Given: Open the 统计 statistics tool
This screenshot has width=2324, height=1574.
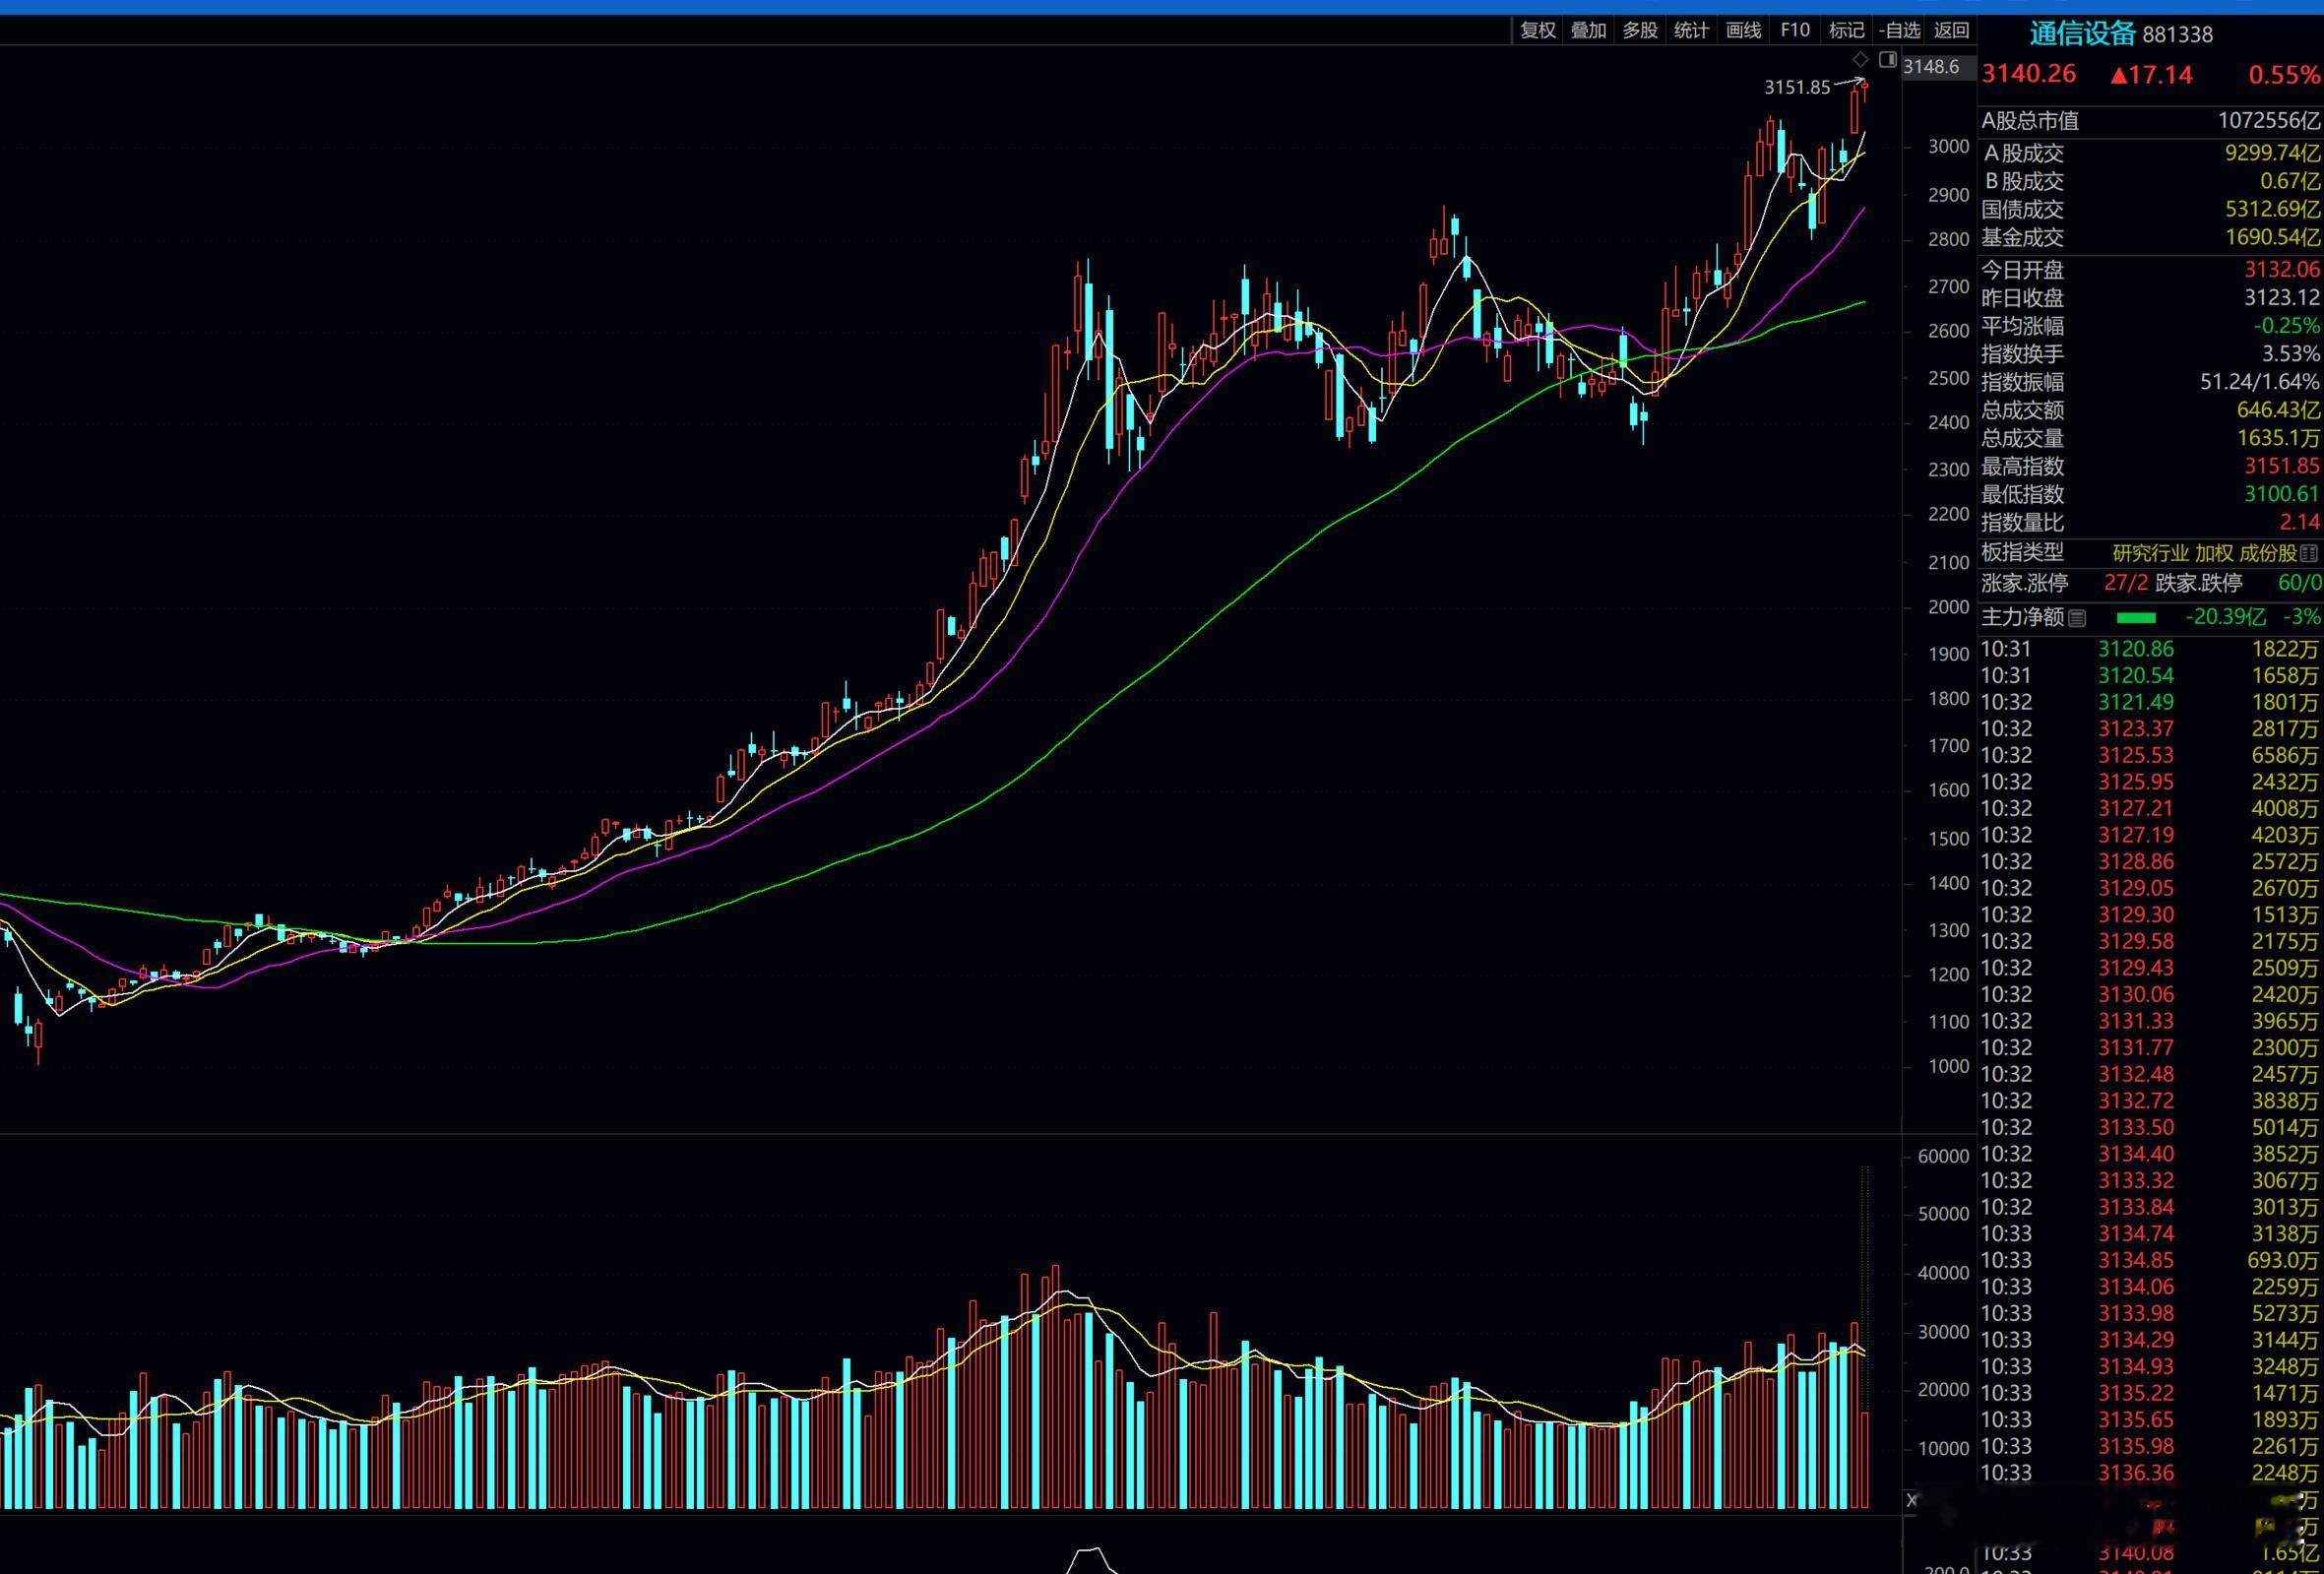Looking at the screenshot, I should pyautogui.click(x=1691, y=30).
